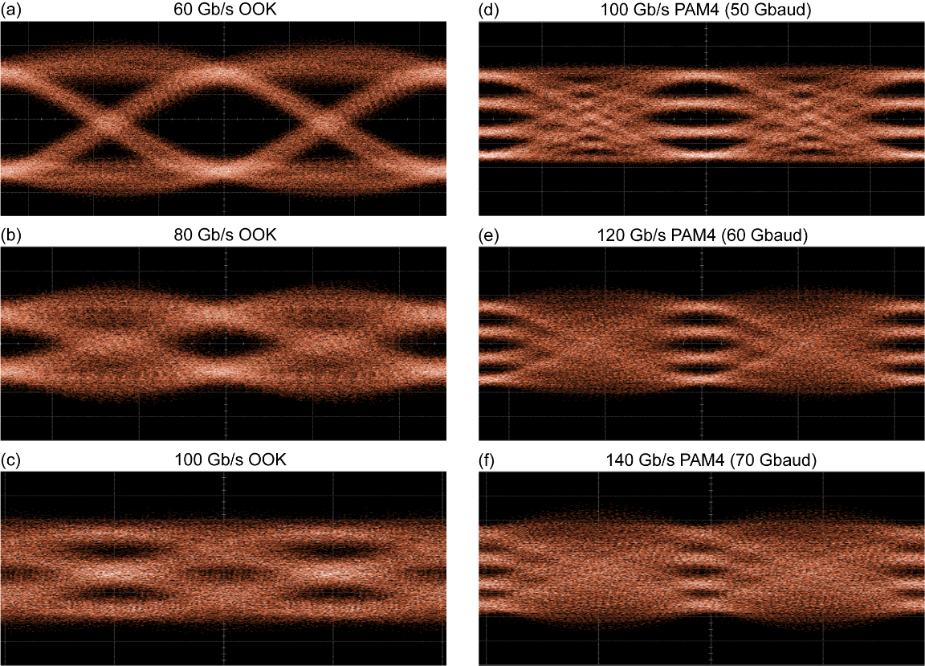This screenshot has width=925, height=666.
Task: Click the title '100 Gb/s PAM4 (50 Gbaud)'
Action: 706,10
